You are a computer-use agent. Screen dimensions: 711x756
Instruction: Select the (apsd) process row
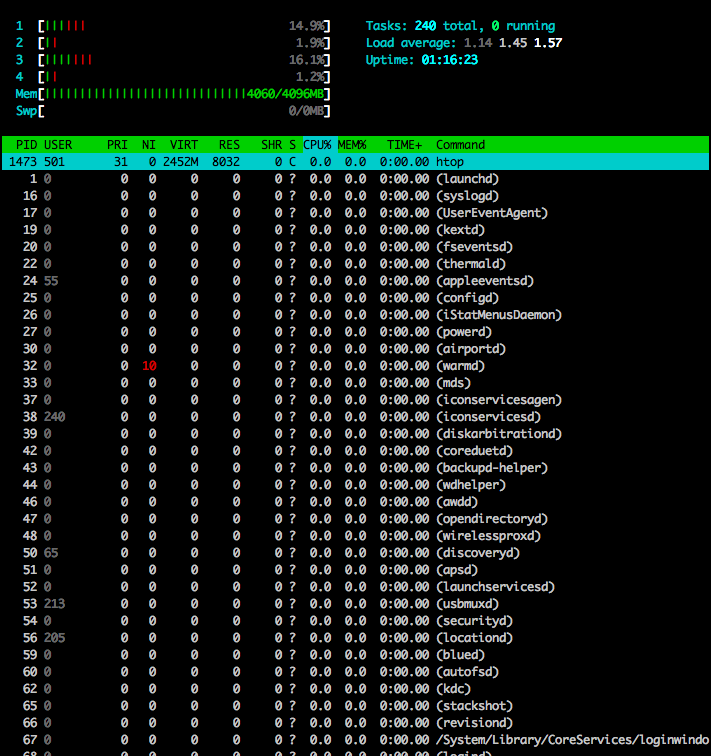click(355, 570)
